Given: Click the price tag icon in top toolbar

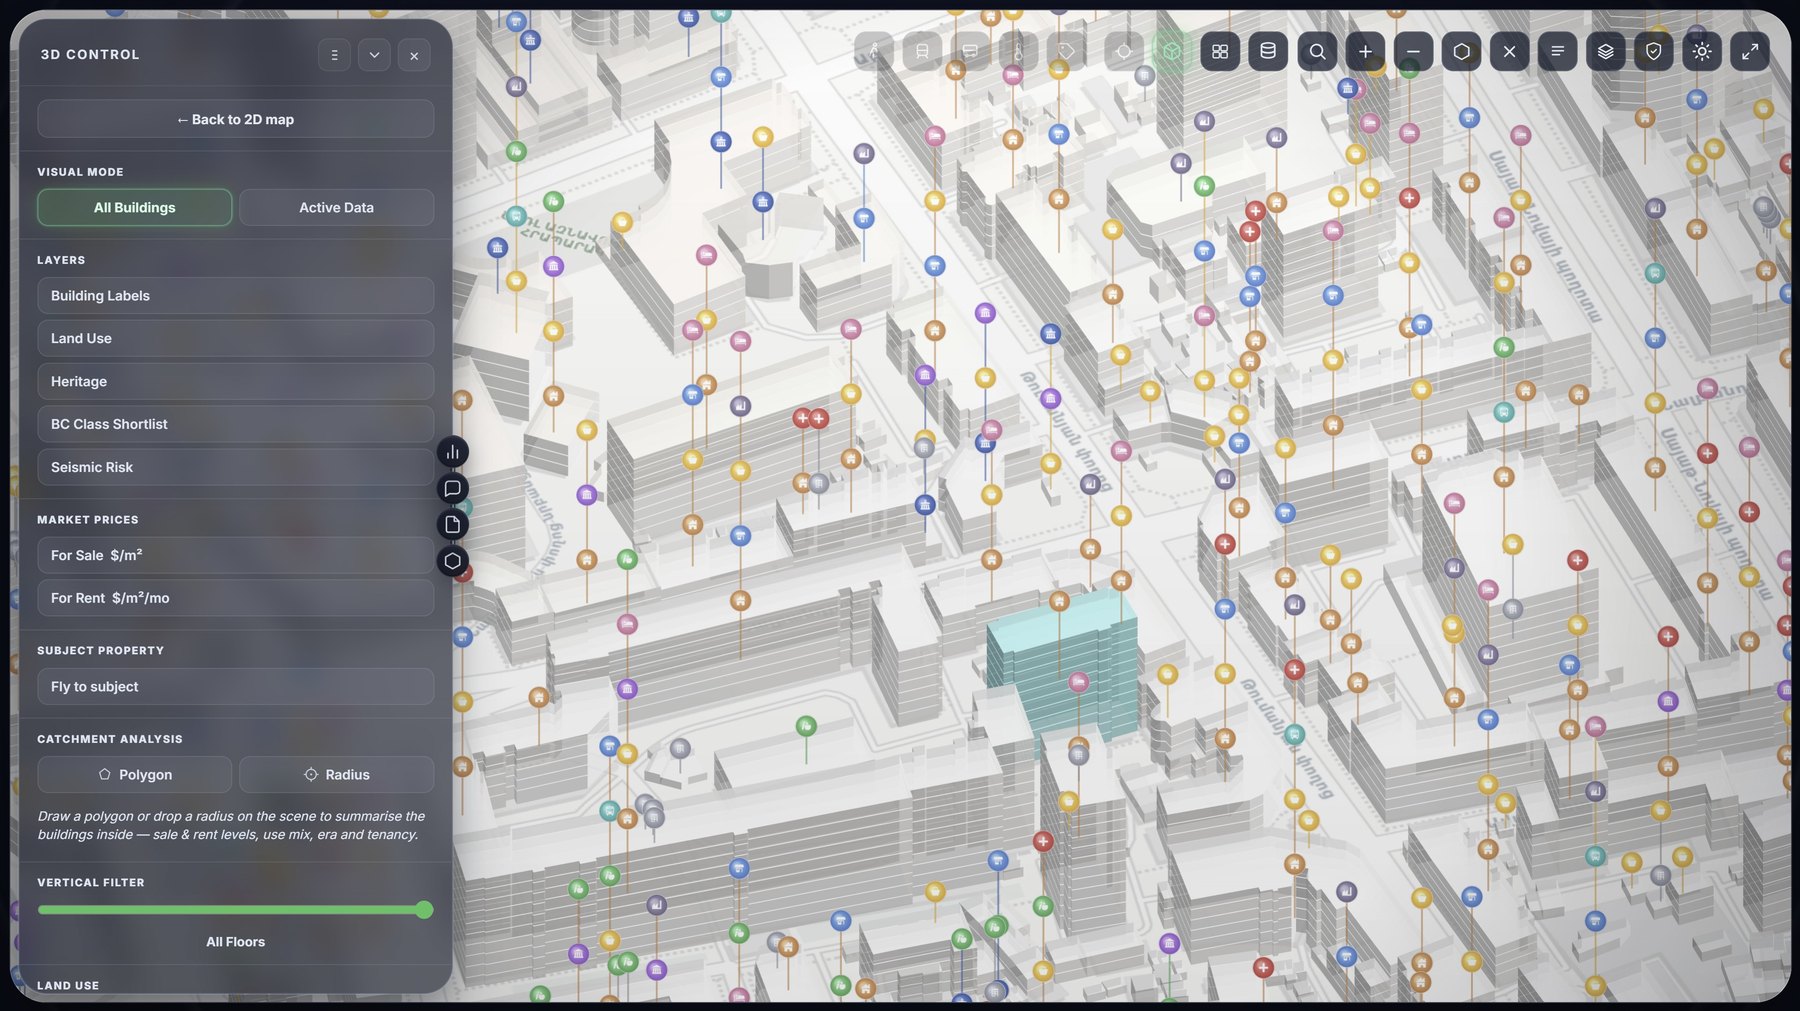Looking at the screenshot, I should point(1066,51).
